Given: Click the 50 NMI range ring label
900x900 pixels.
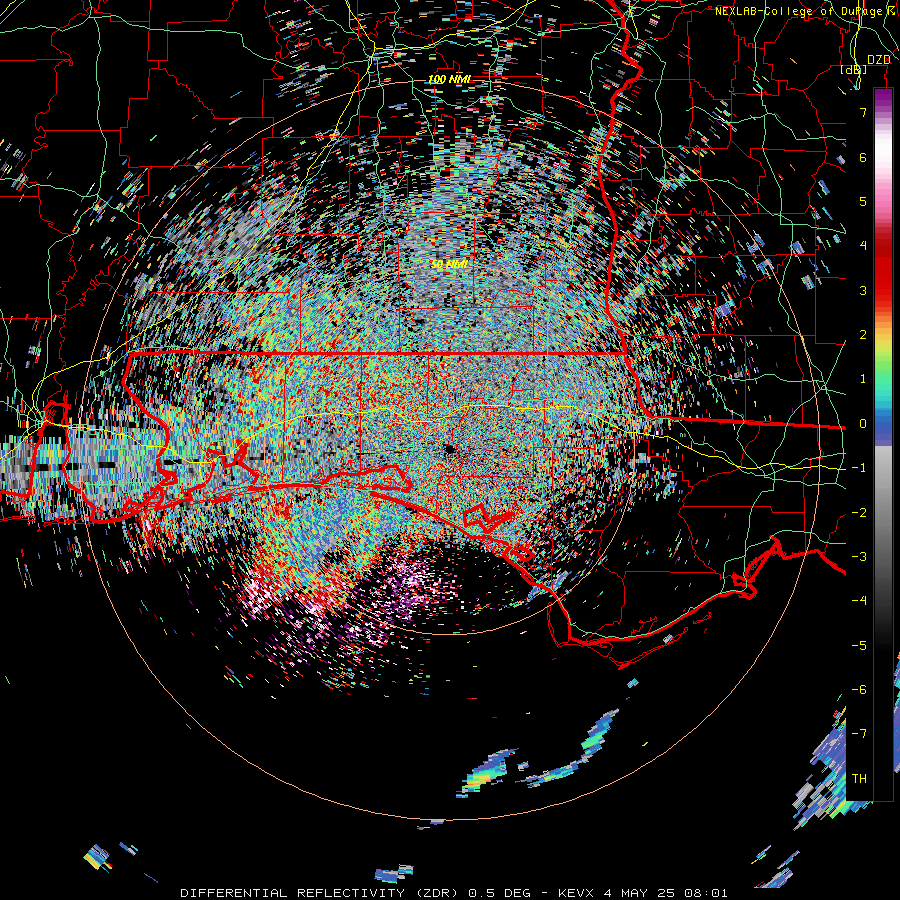Looking at the screenshot, I should point(449,264).
